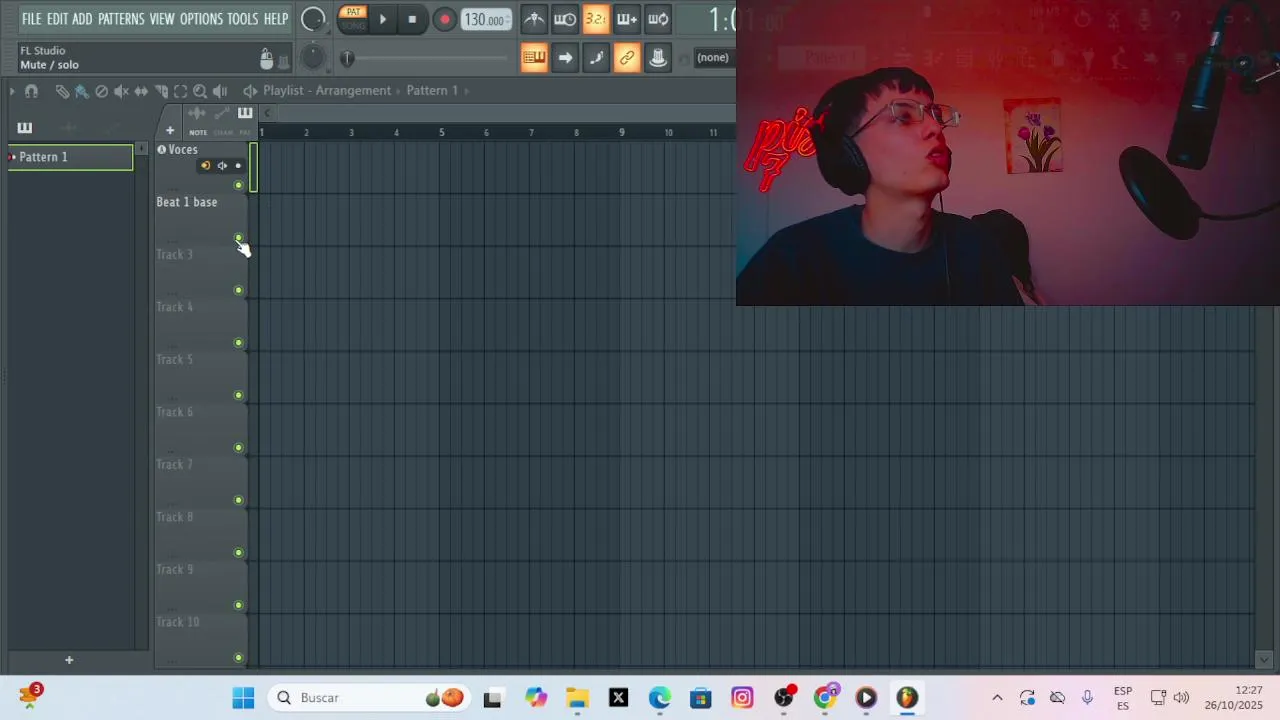
Task: Mute the Voces track green light
Action: (238, 185)
